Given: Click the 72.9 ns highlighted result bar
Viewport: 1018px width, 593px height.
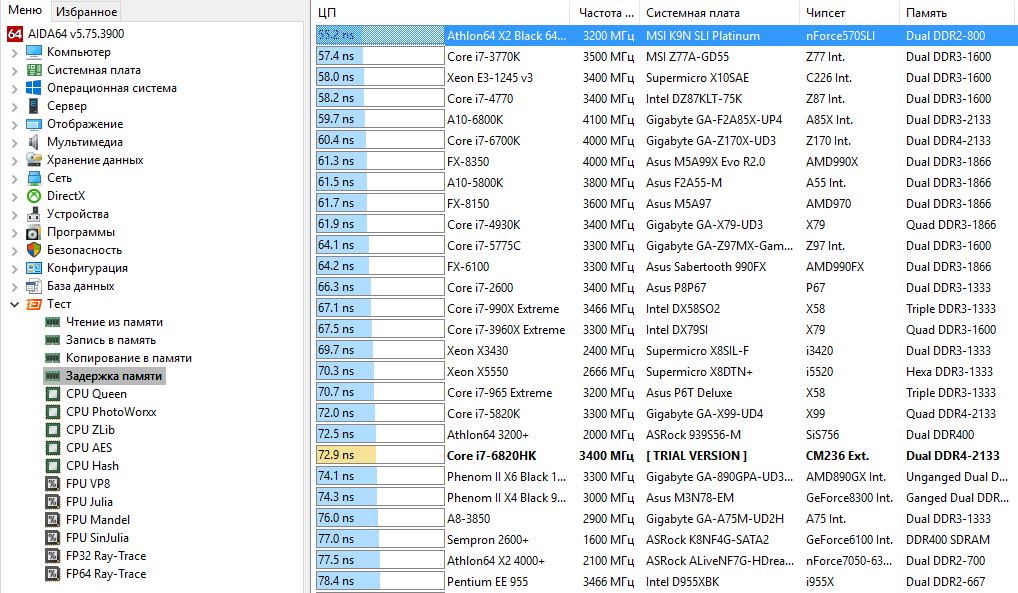Looking at the screenshot, I should tap(380, 455).
